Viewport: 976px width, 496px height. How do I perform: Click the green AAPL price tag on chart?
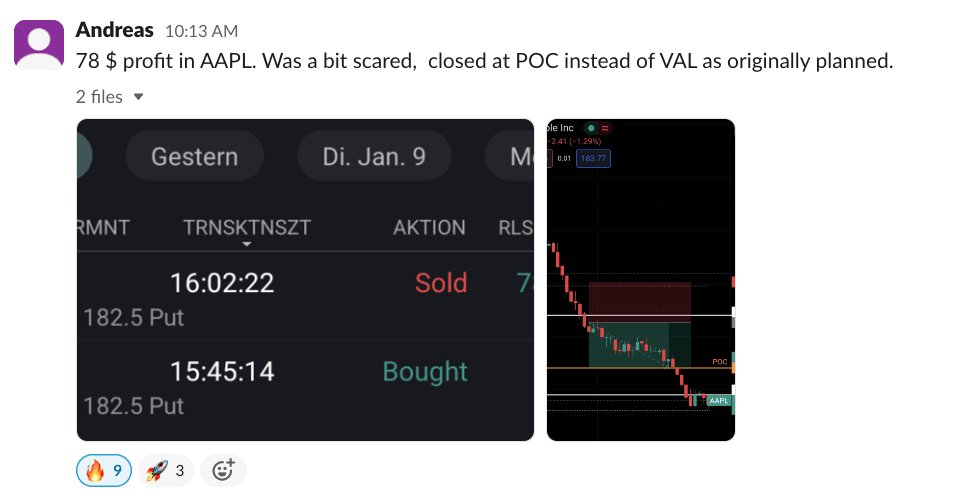pos(719,400)
